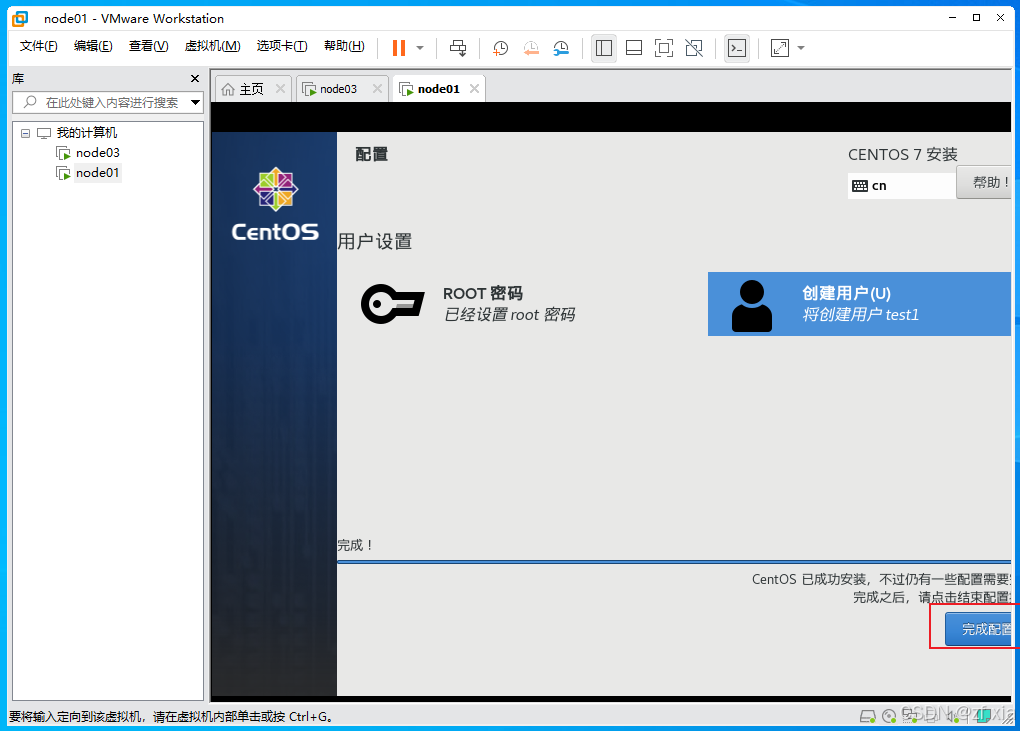Click the 帮助！ button in installer
This screenshot has height=731, width=1020.
click(984, 182)
